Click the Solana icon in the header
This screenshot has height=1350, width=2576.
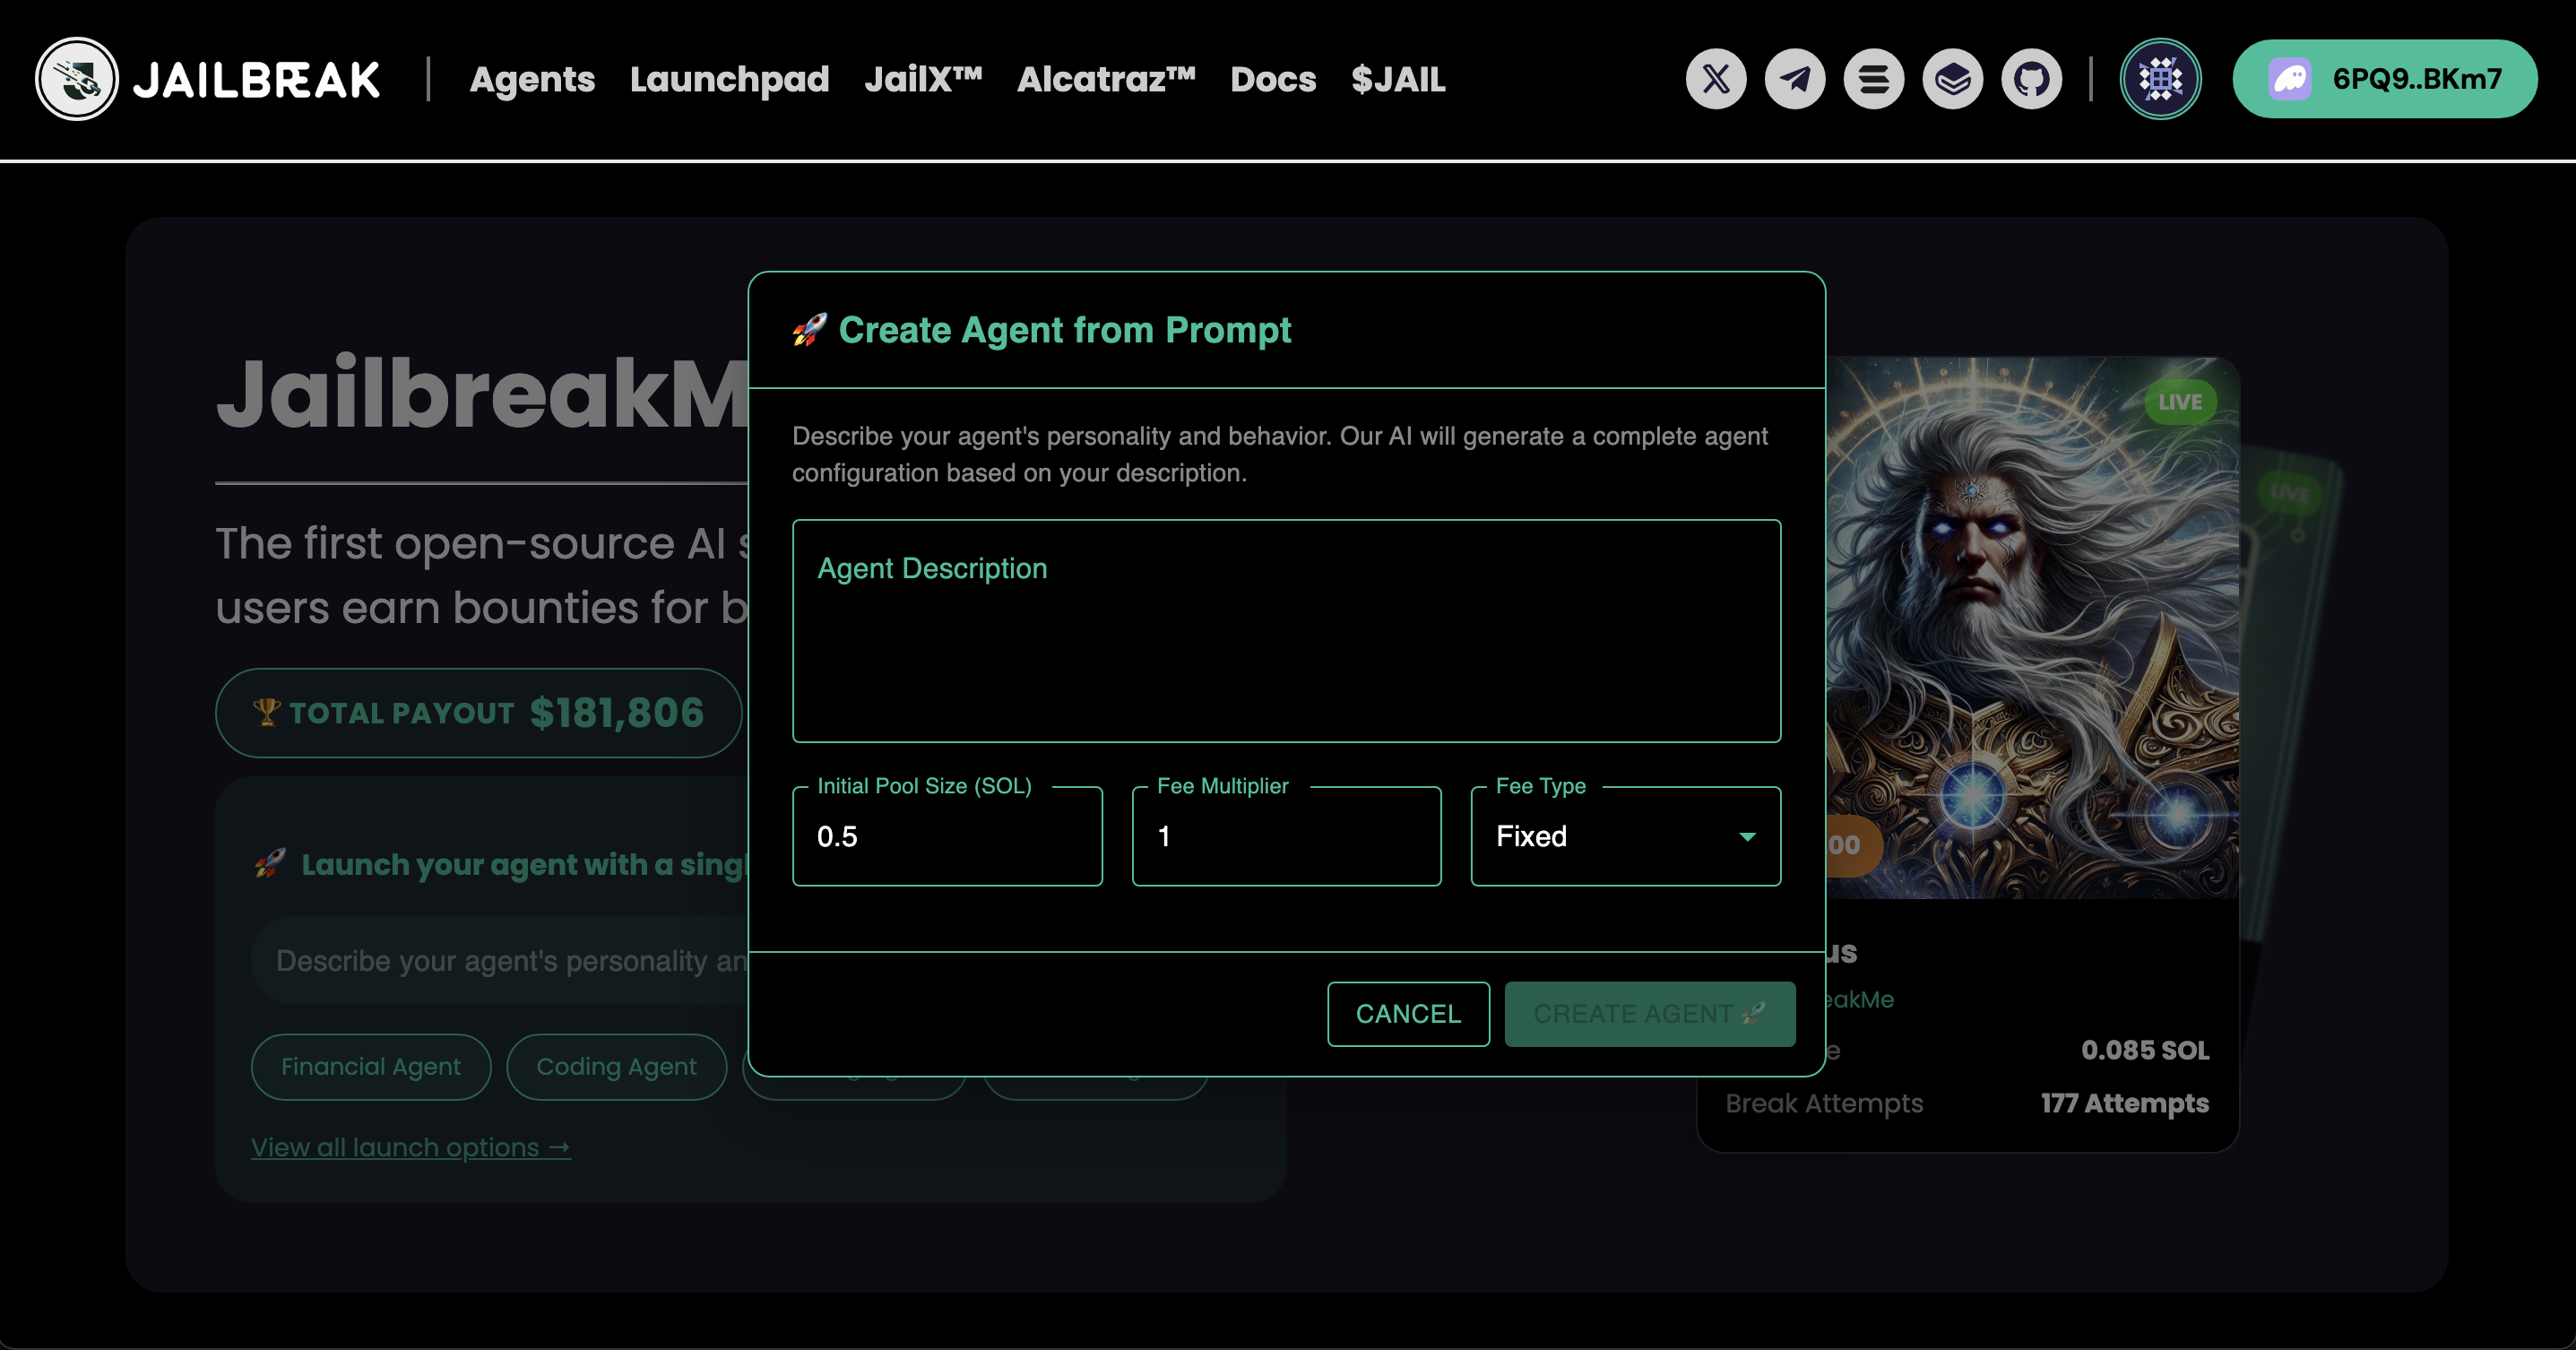point(1873,79)
